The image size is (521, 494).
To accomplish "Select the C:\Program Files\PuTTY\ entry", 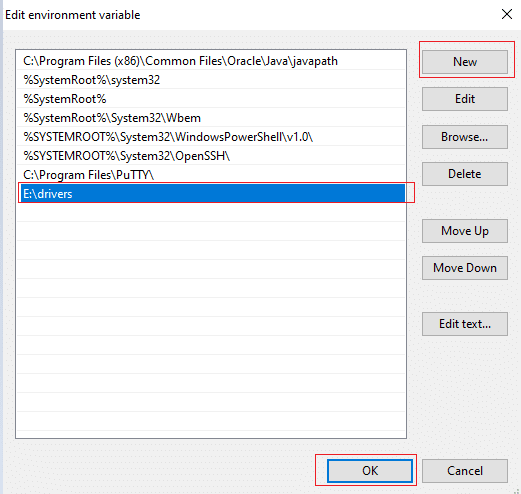I will coord(211,175).
